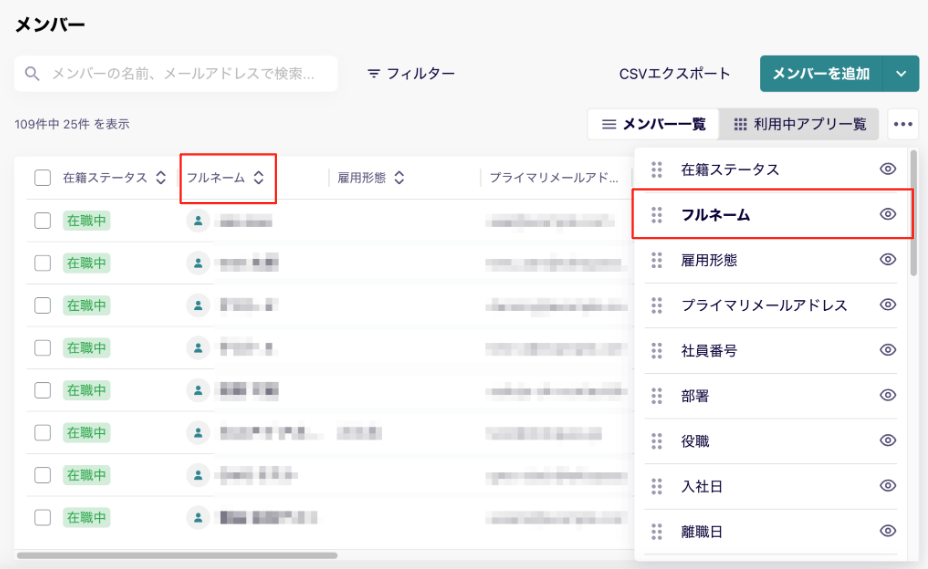Grab the drag handle for 部署

tap(656, 396)
